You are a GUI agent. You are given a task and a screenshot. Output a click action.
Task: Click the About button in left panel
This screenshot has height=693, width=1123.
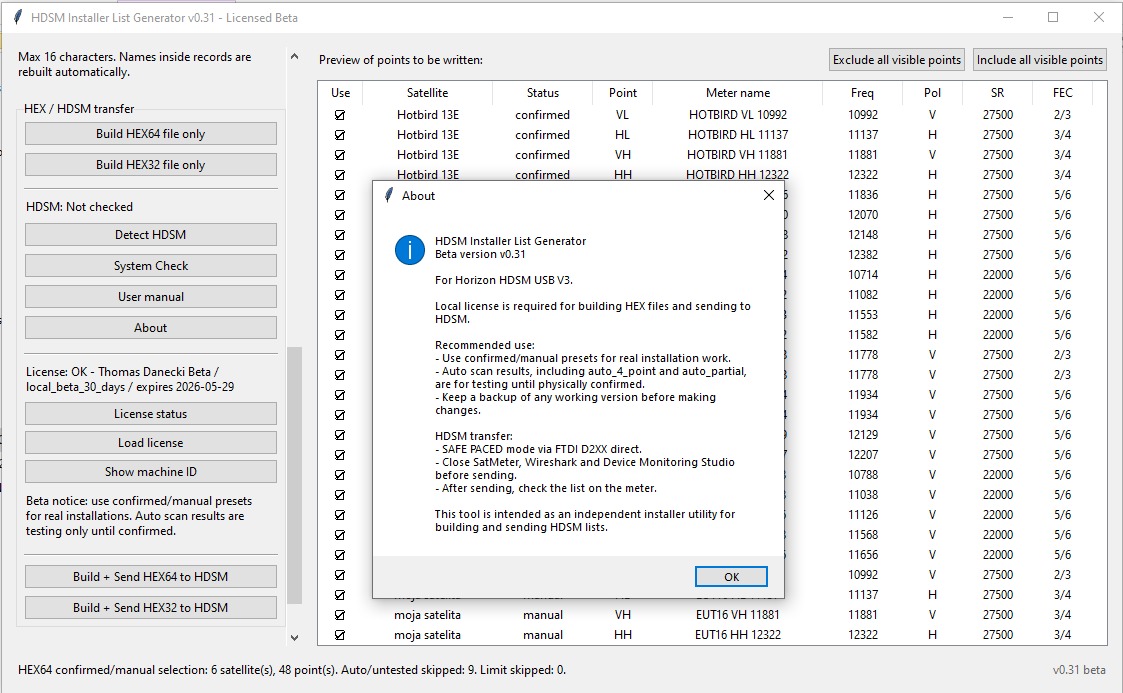click(150, 327)
